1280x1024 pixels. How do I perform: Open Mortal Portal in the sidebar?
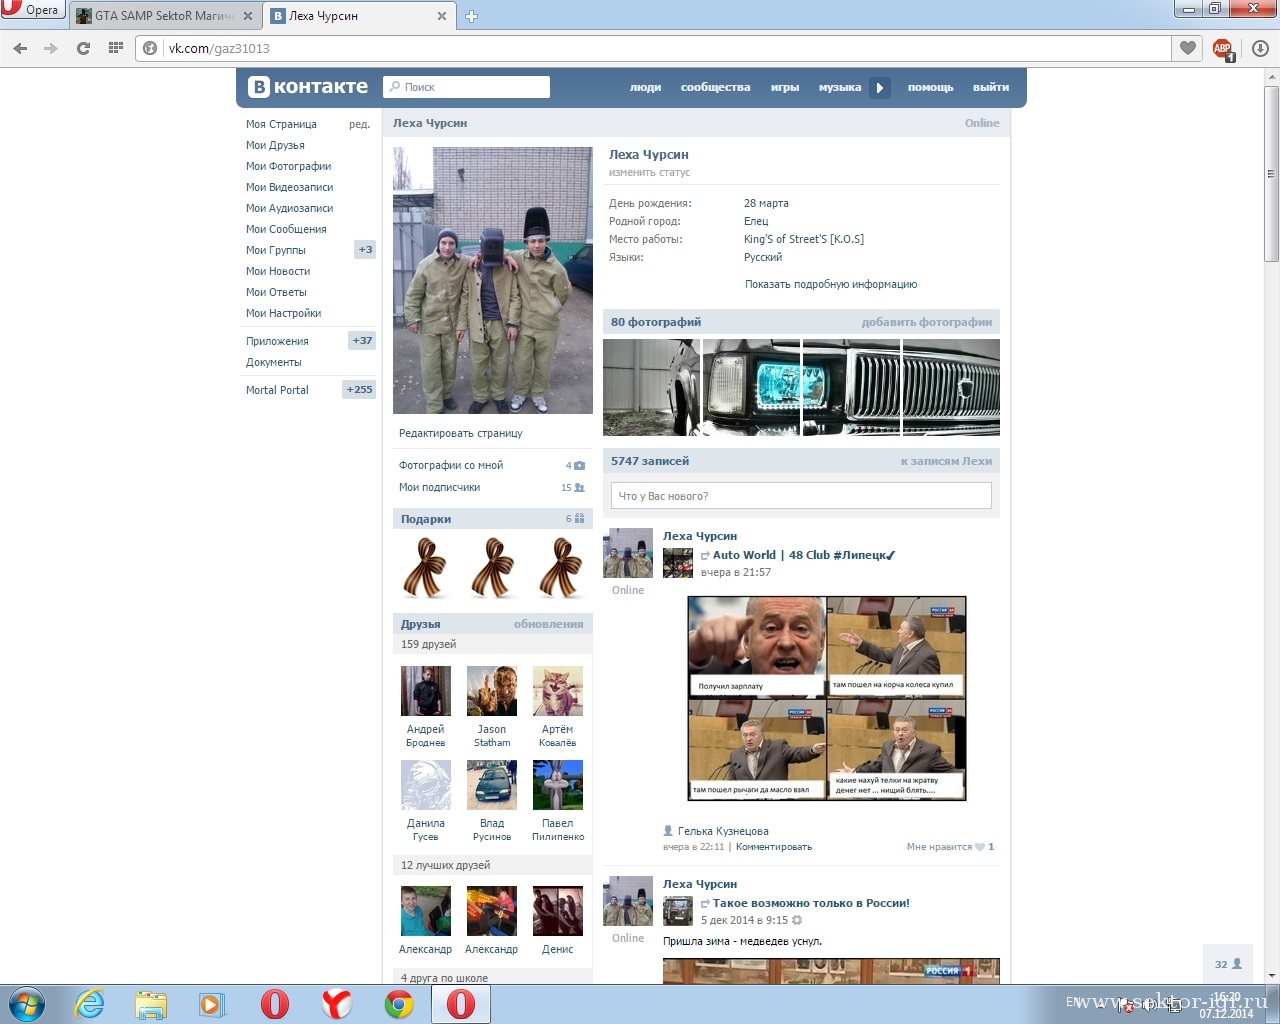click(x=277, y=390)
